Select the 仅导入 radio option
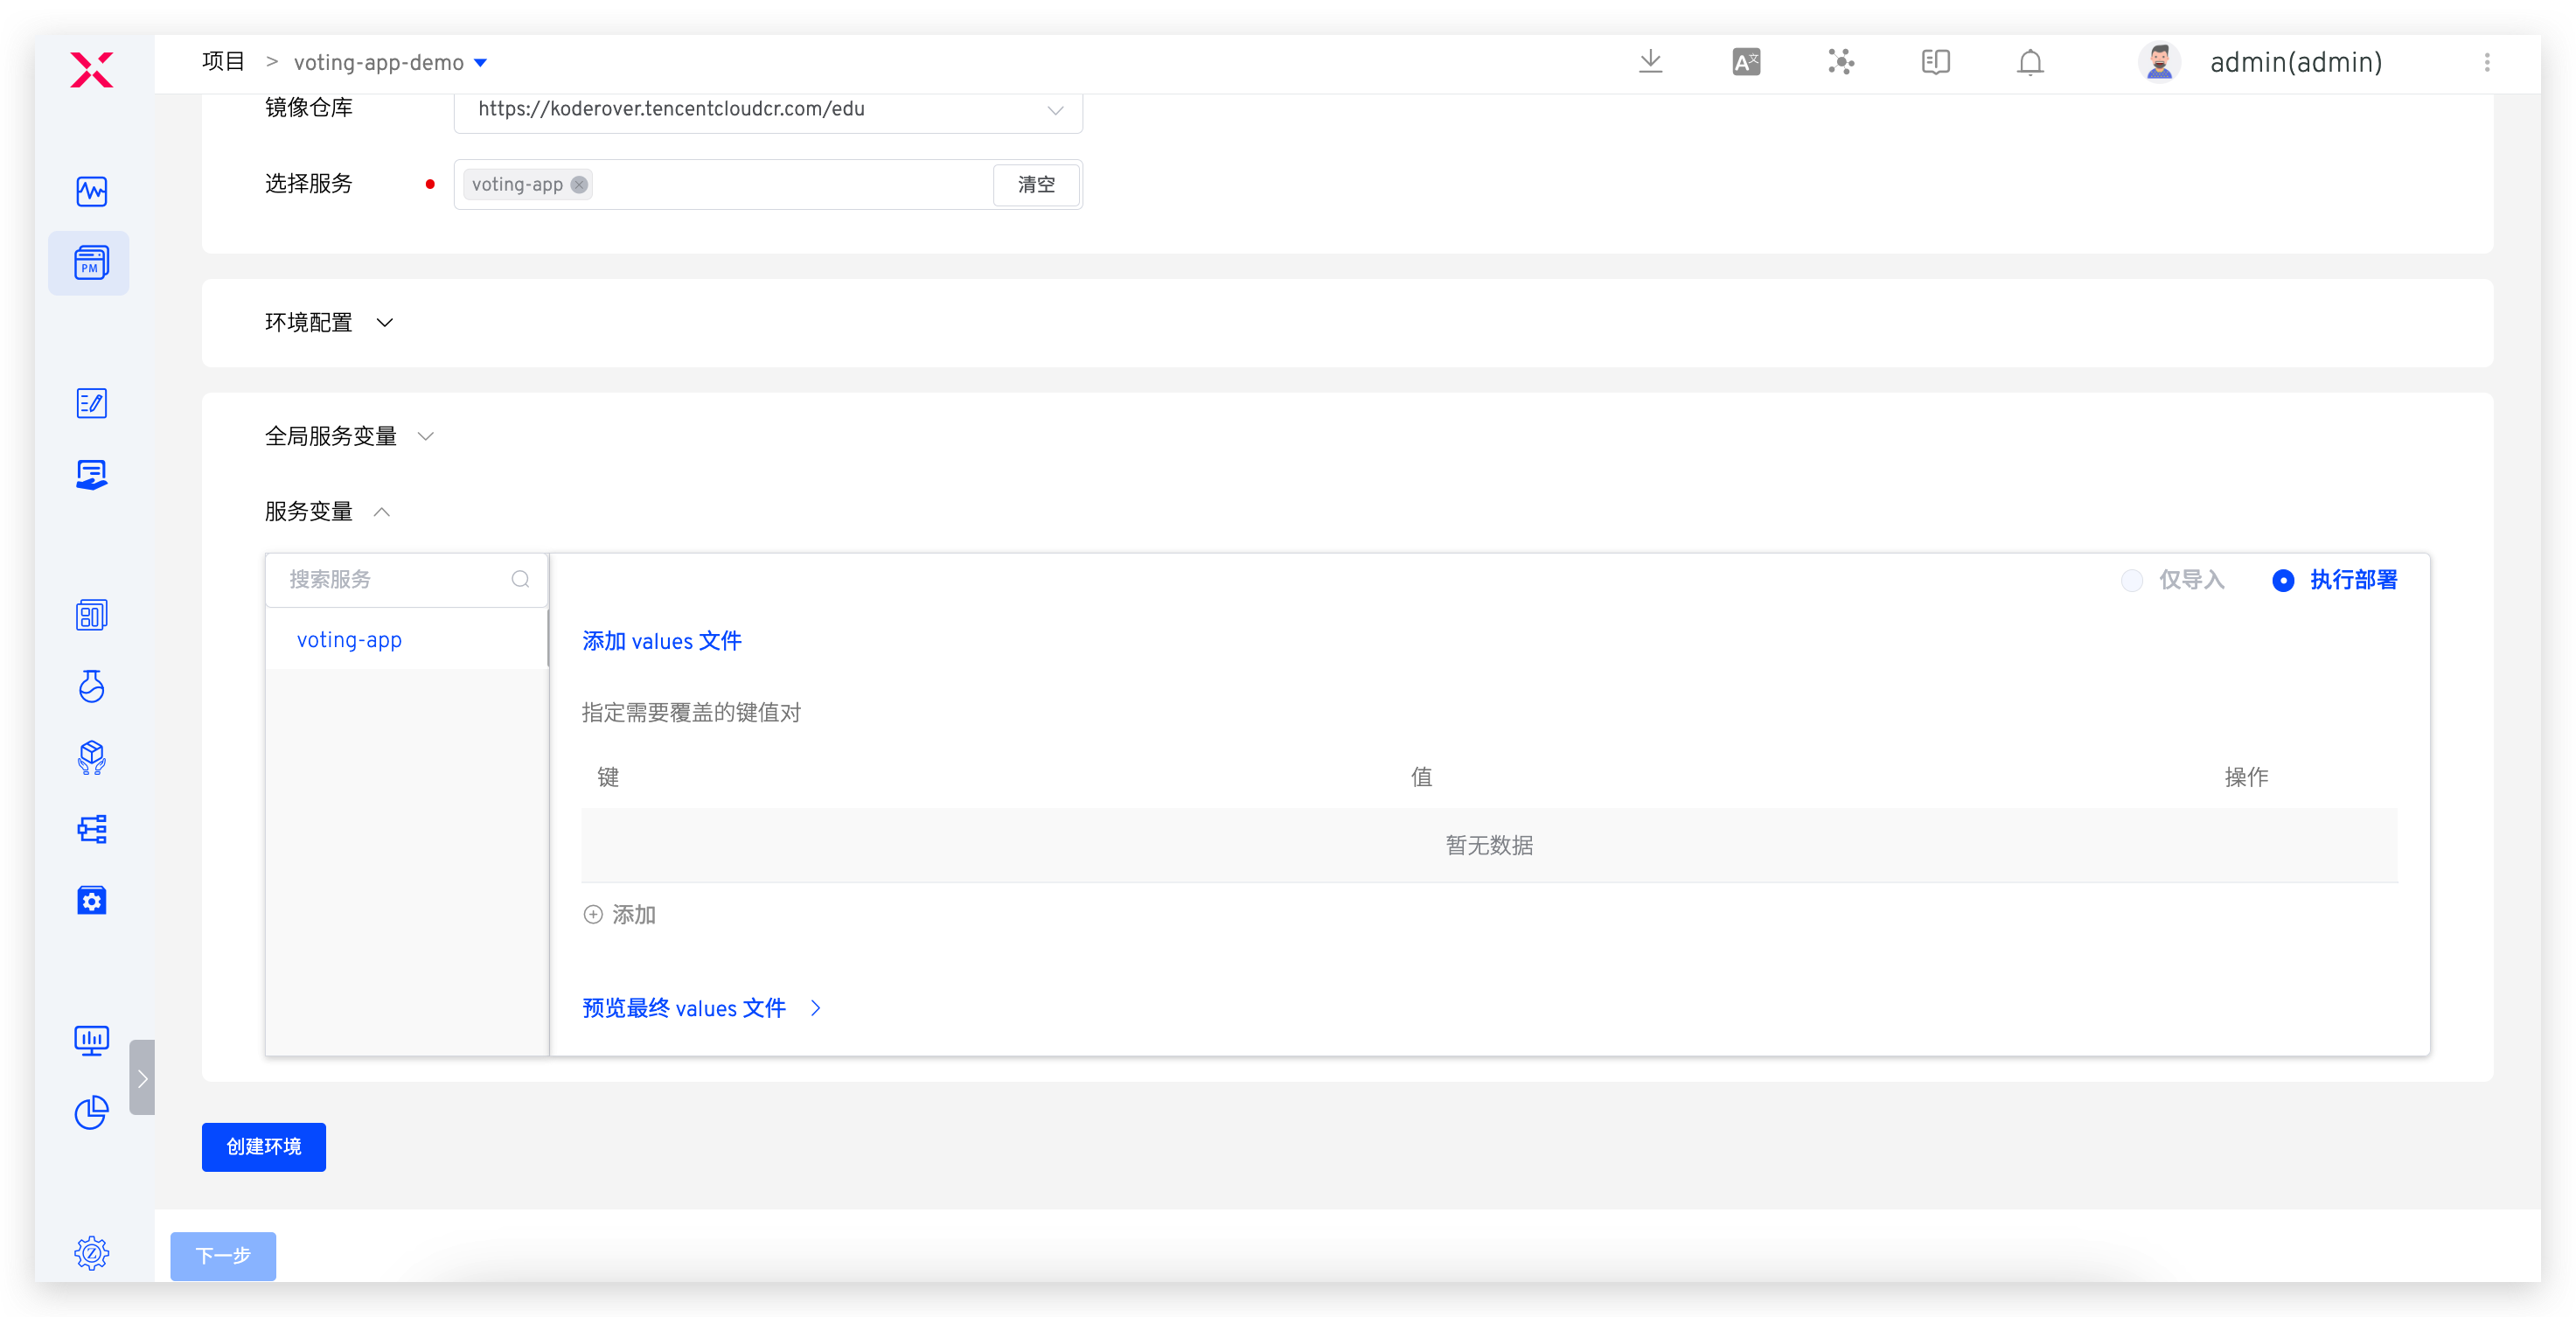The image size is (2576, 1317). pos(2132,580)
